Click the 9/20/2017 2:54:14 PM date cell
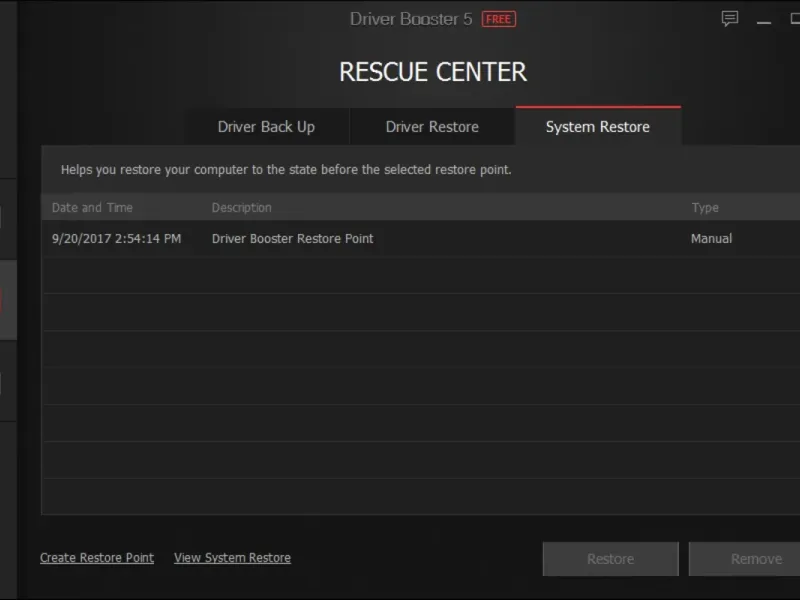Viewport: 800px width, 600px height. tap(116, 239)
